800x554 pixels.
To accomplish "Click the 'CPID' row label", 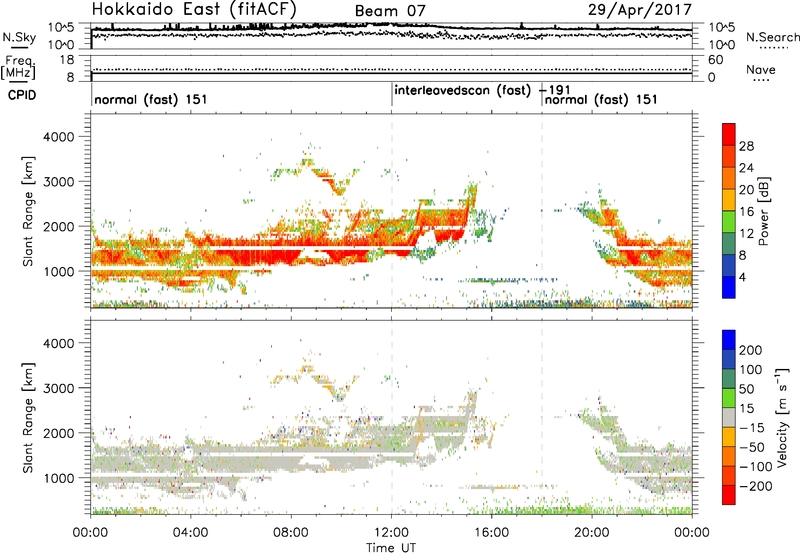I will tap(22, 95).
